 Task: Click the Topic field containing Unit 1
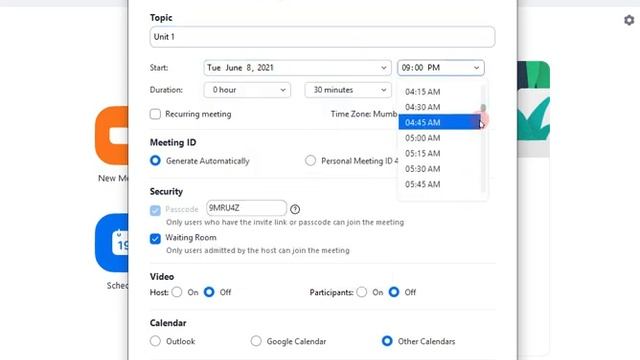pyautogui.click(x=322, y=37)
